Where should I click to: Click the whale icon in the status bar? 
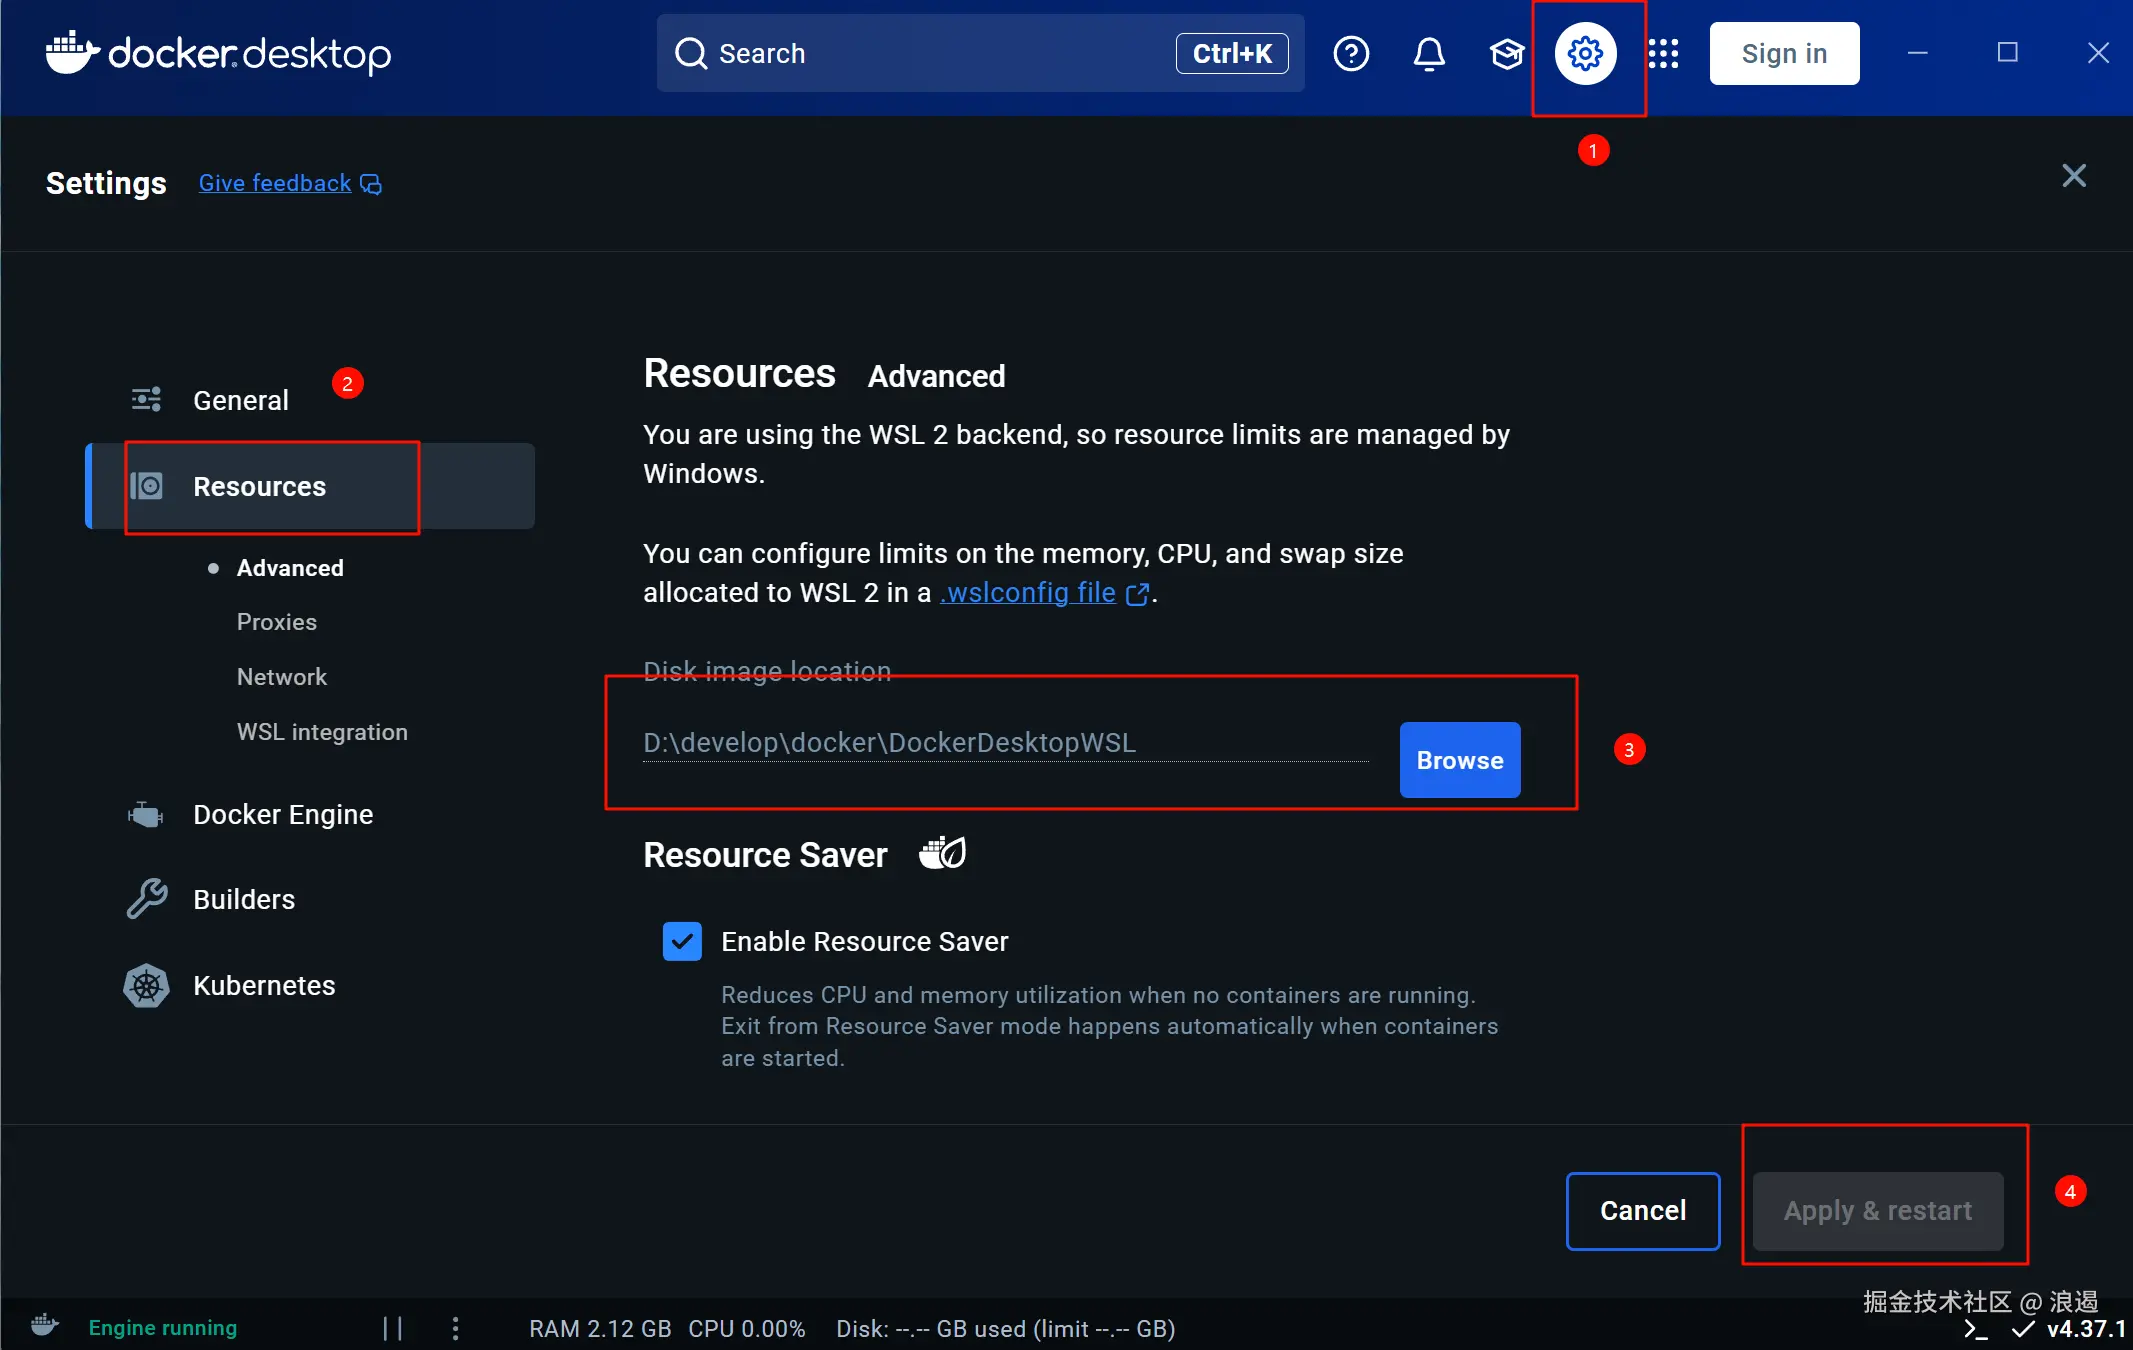45,1326
